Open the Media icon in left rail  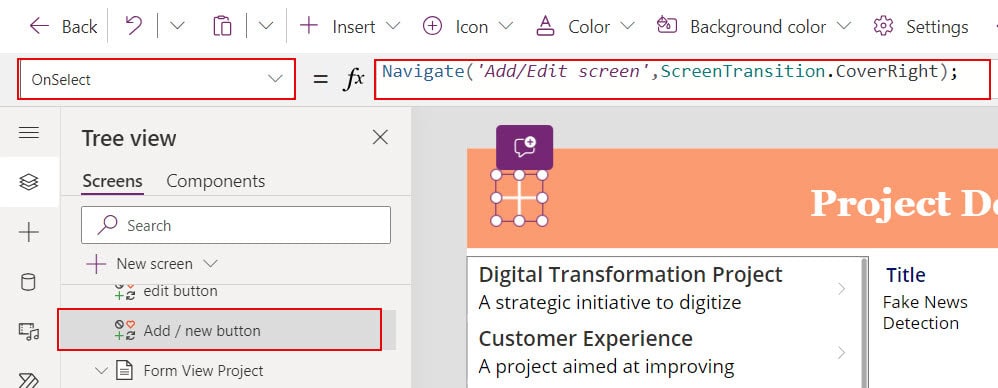click(29, 331)
